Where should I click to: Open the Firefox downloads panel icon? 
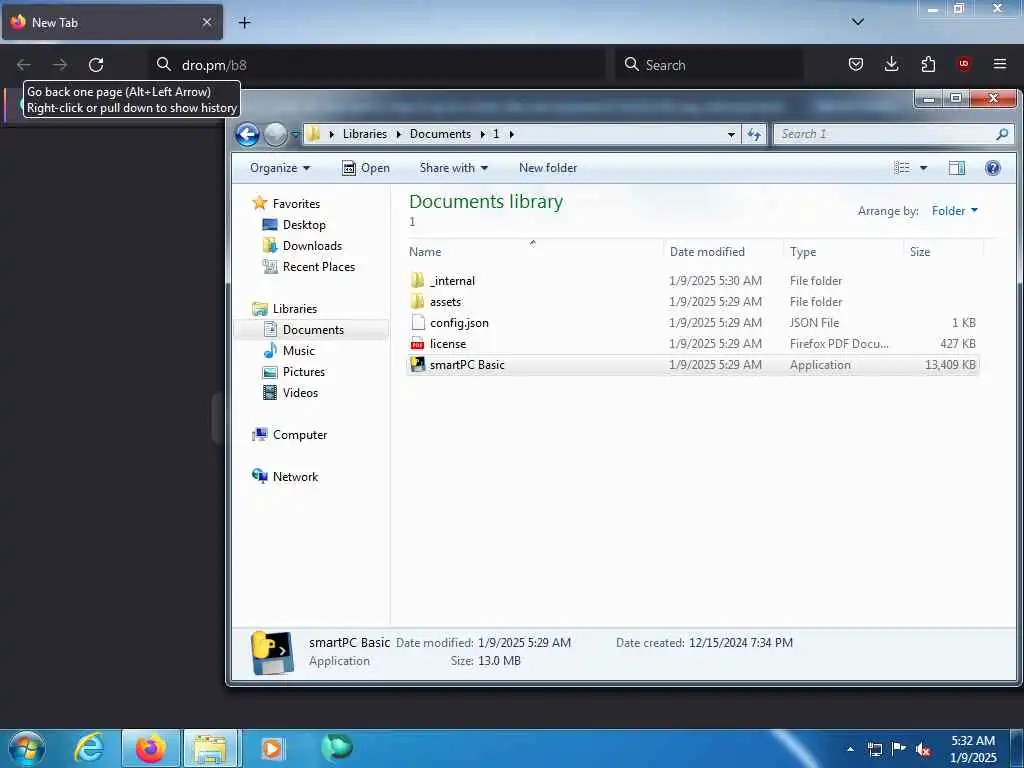(x=891, y=64)
